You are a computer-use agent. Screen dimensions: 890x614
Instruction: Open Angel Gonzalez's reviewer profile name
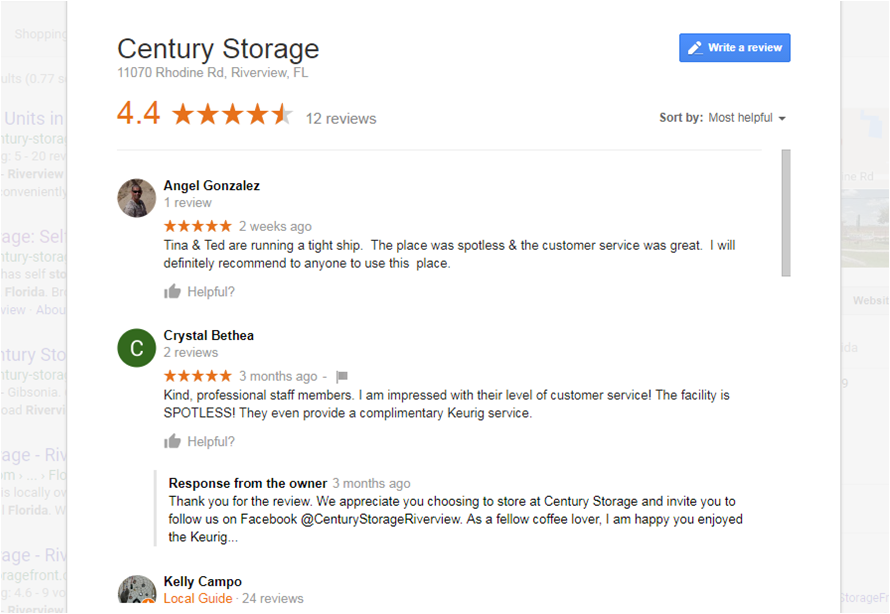coord(211,186)
